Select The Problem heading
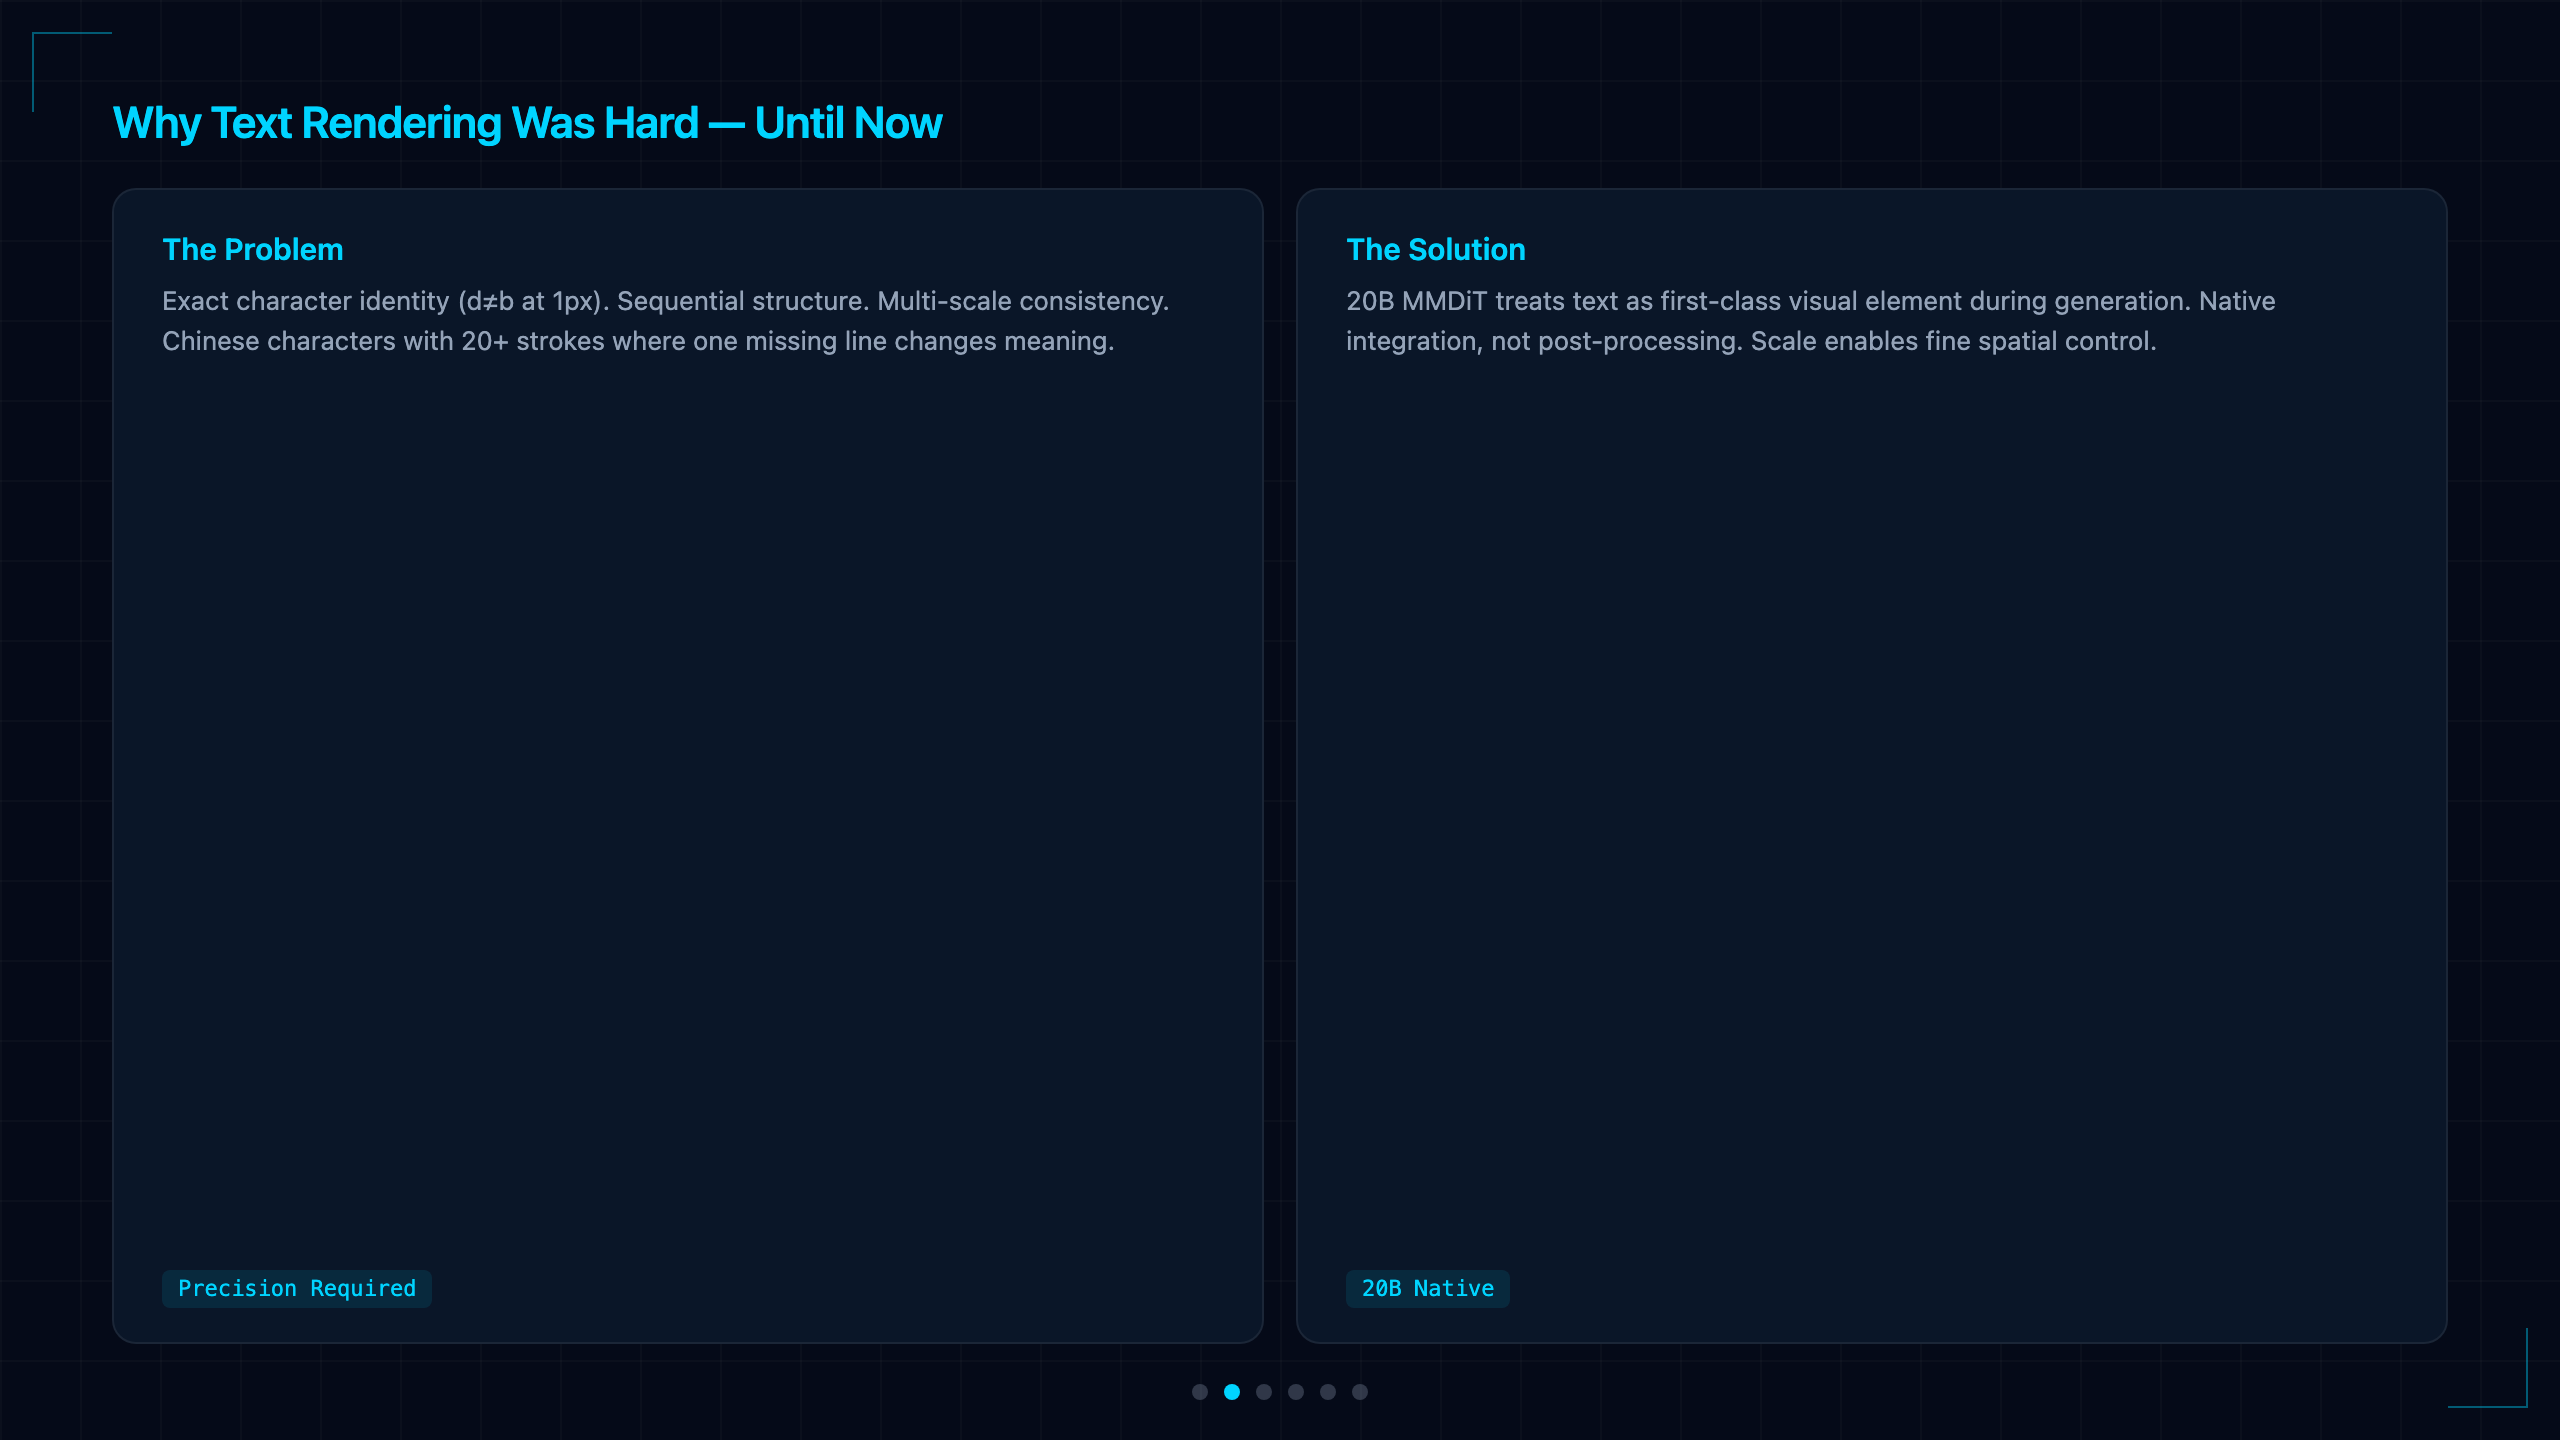 pyautogui.click(x=253, y=249)
